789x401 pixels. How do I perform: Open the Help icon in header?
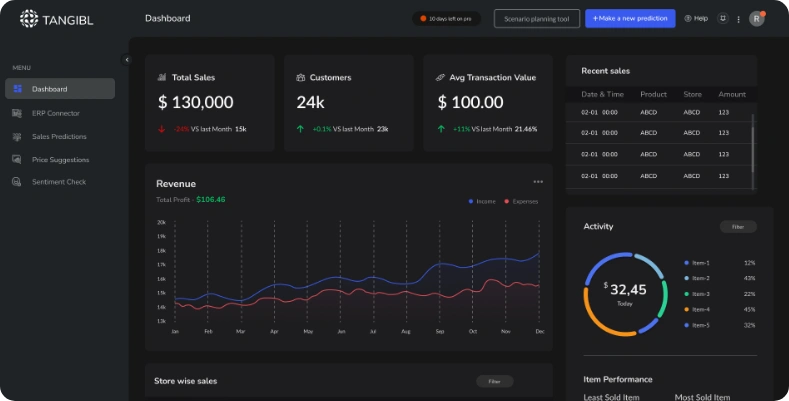pos(688,19)
